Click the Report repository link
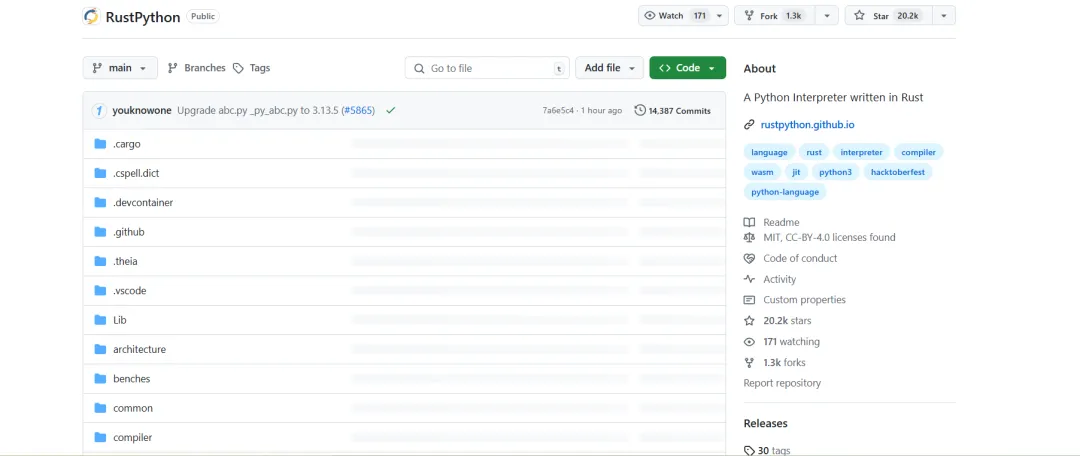 (782, 383)
